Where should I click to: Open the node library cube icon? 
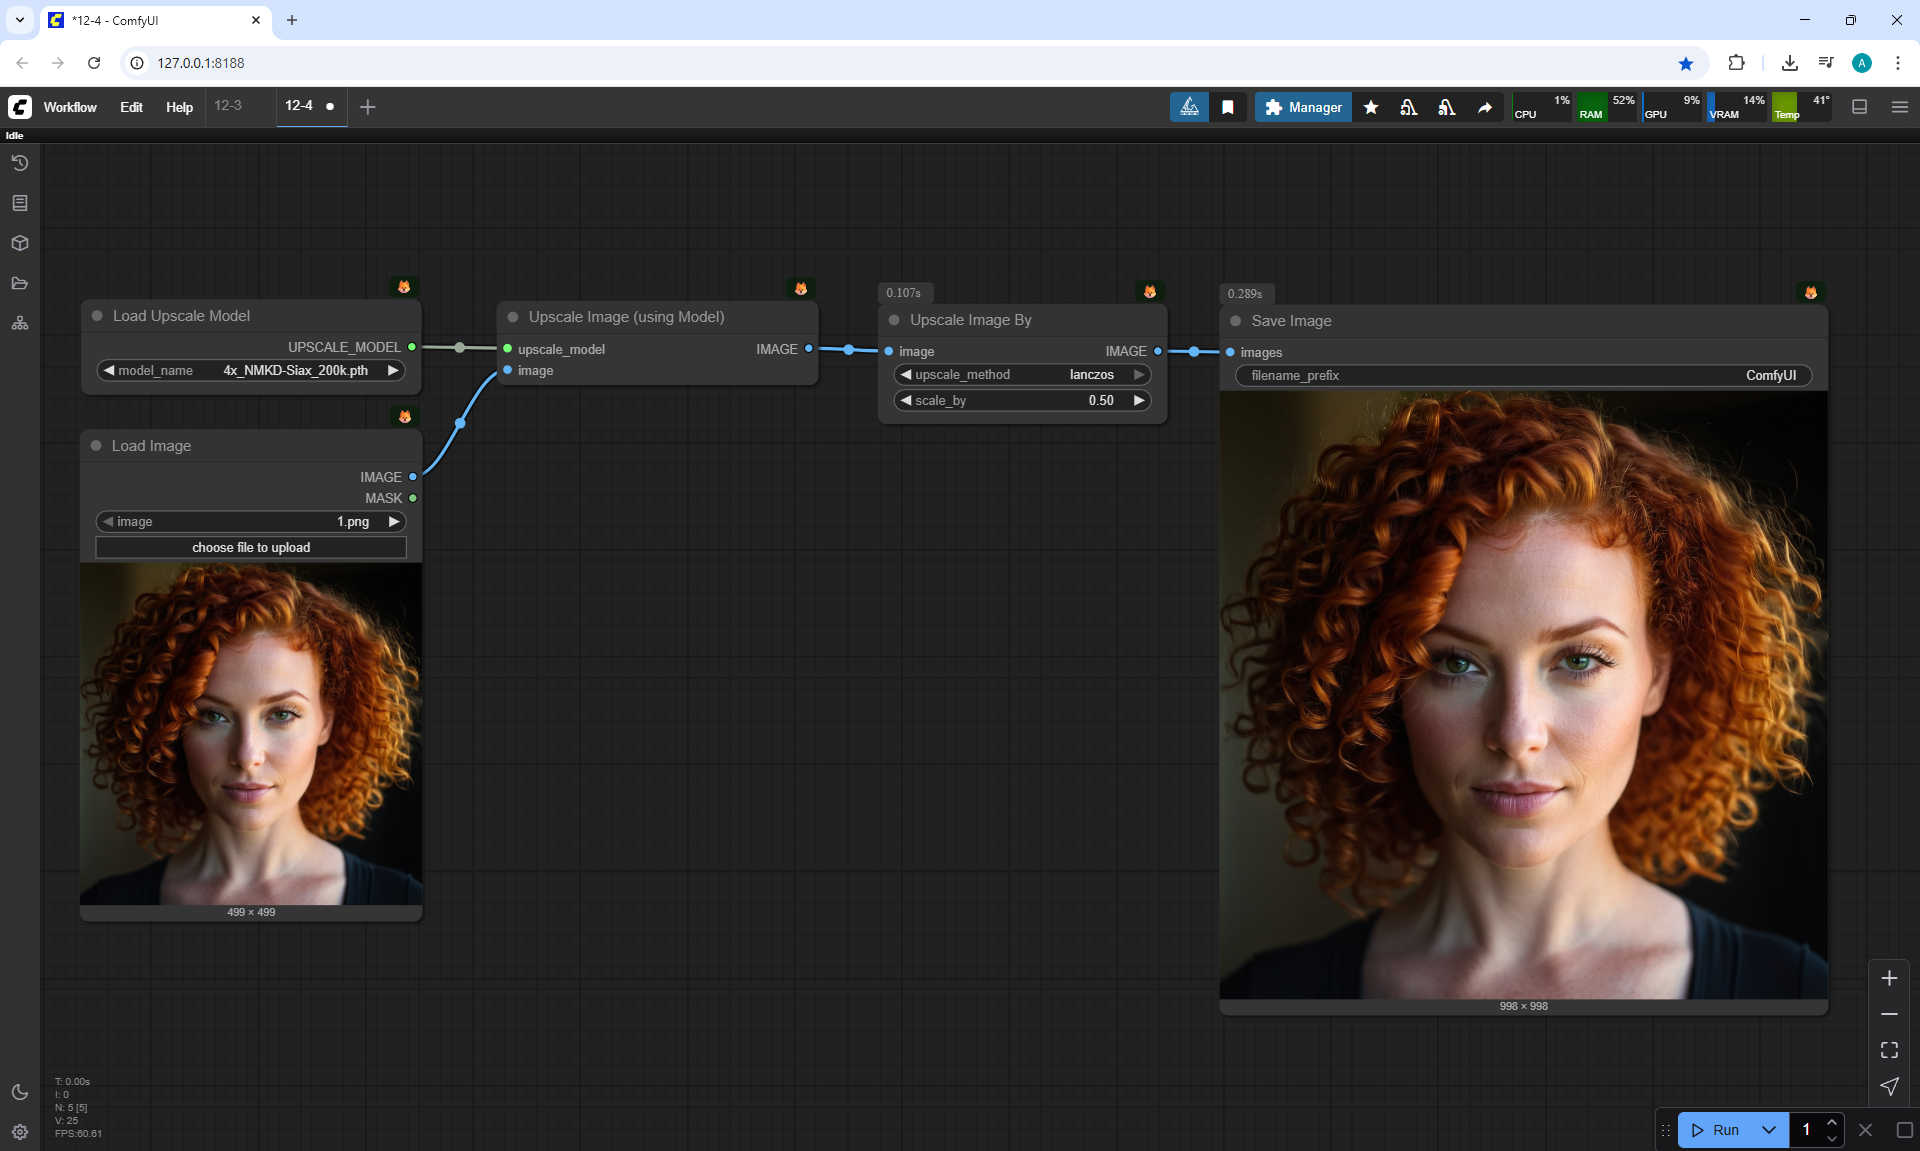pyautogui.click(x=20, y=243)
